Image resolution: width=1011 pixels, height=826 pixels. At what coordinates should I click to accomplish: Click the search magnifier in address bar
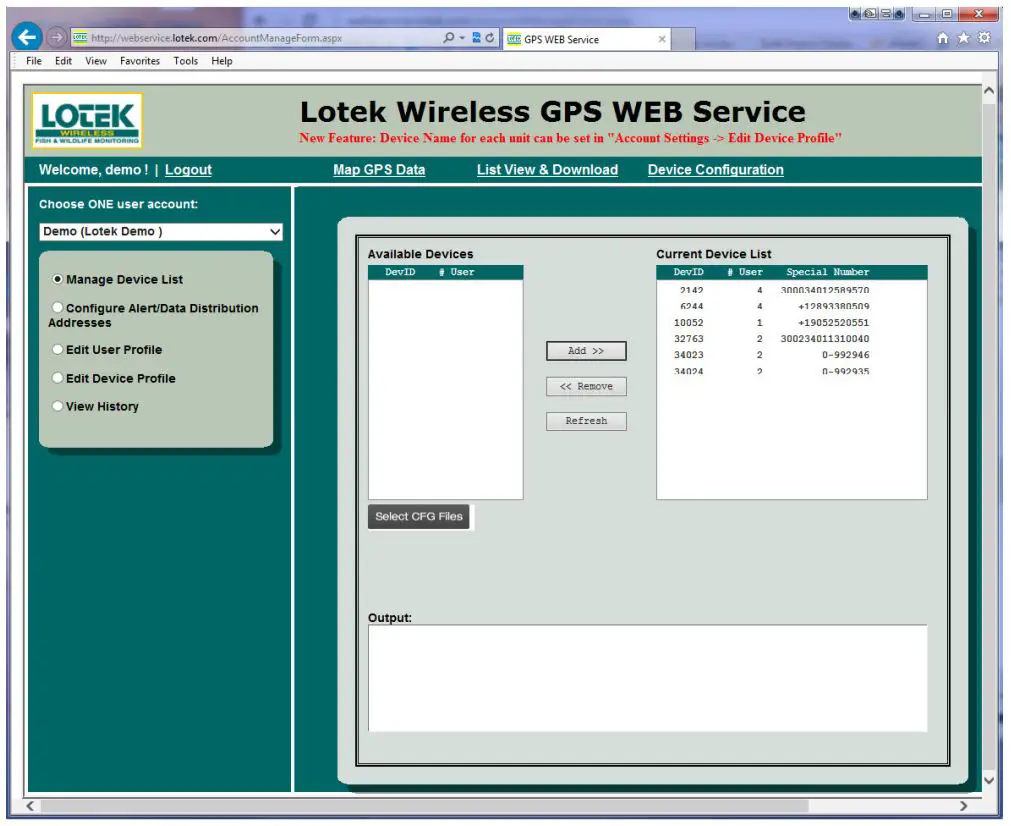tap(449, 38)
